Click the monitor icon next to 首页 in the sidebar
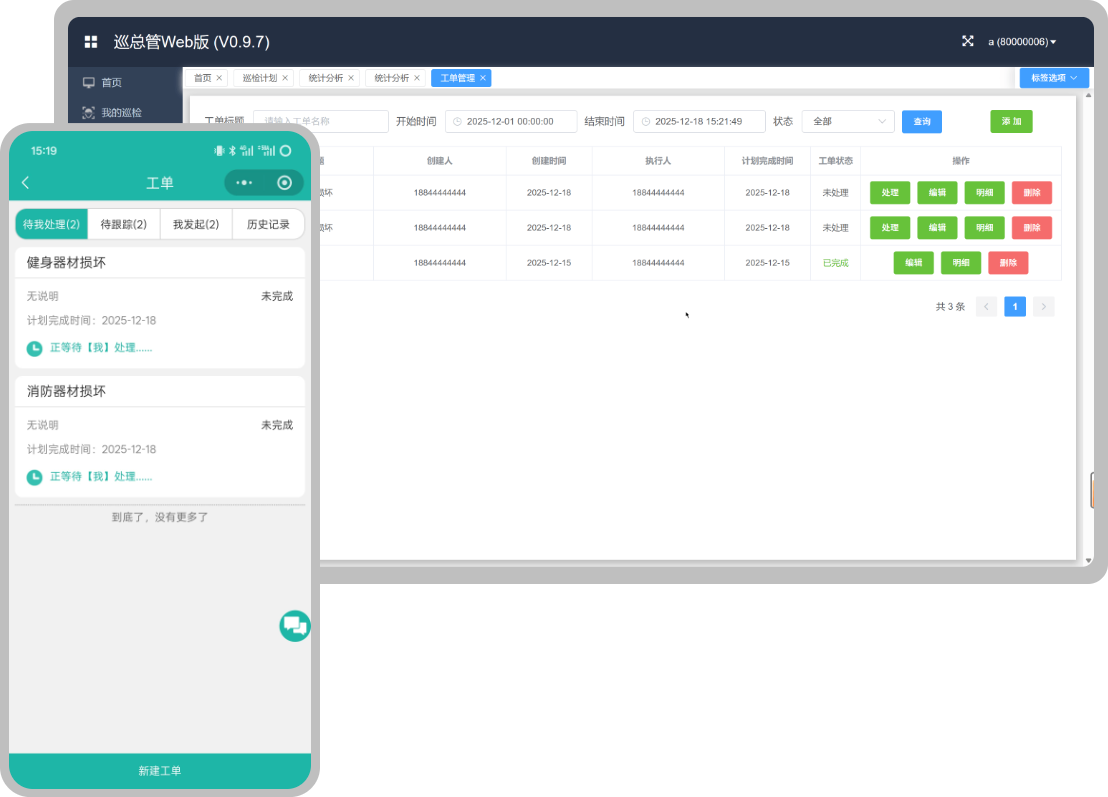 [89, 83]
